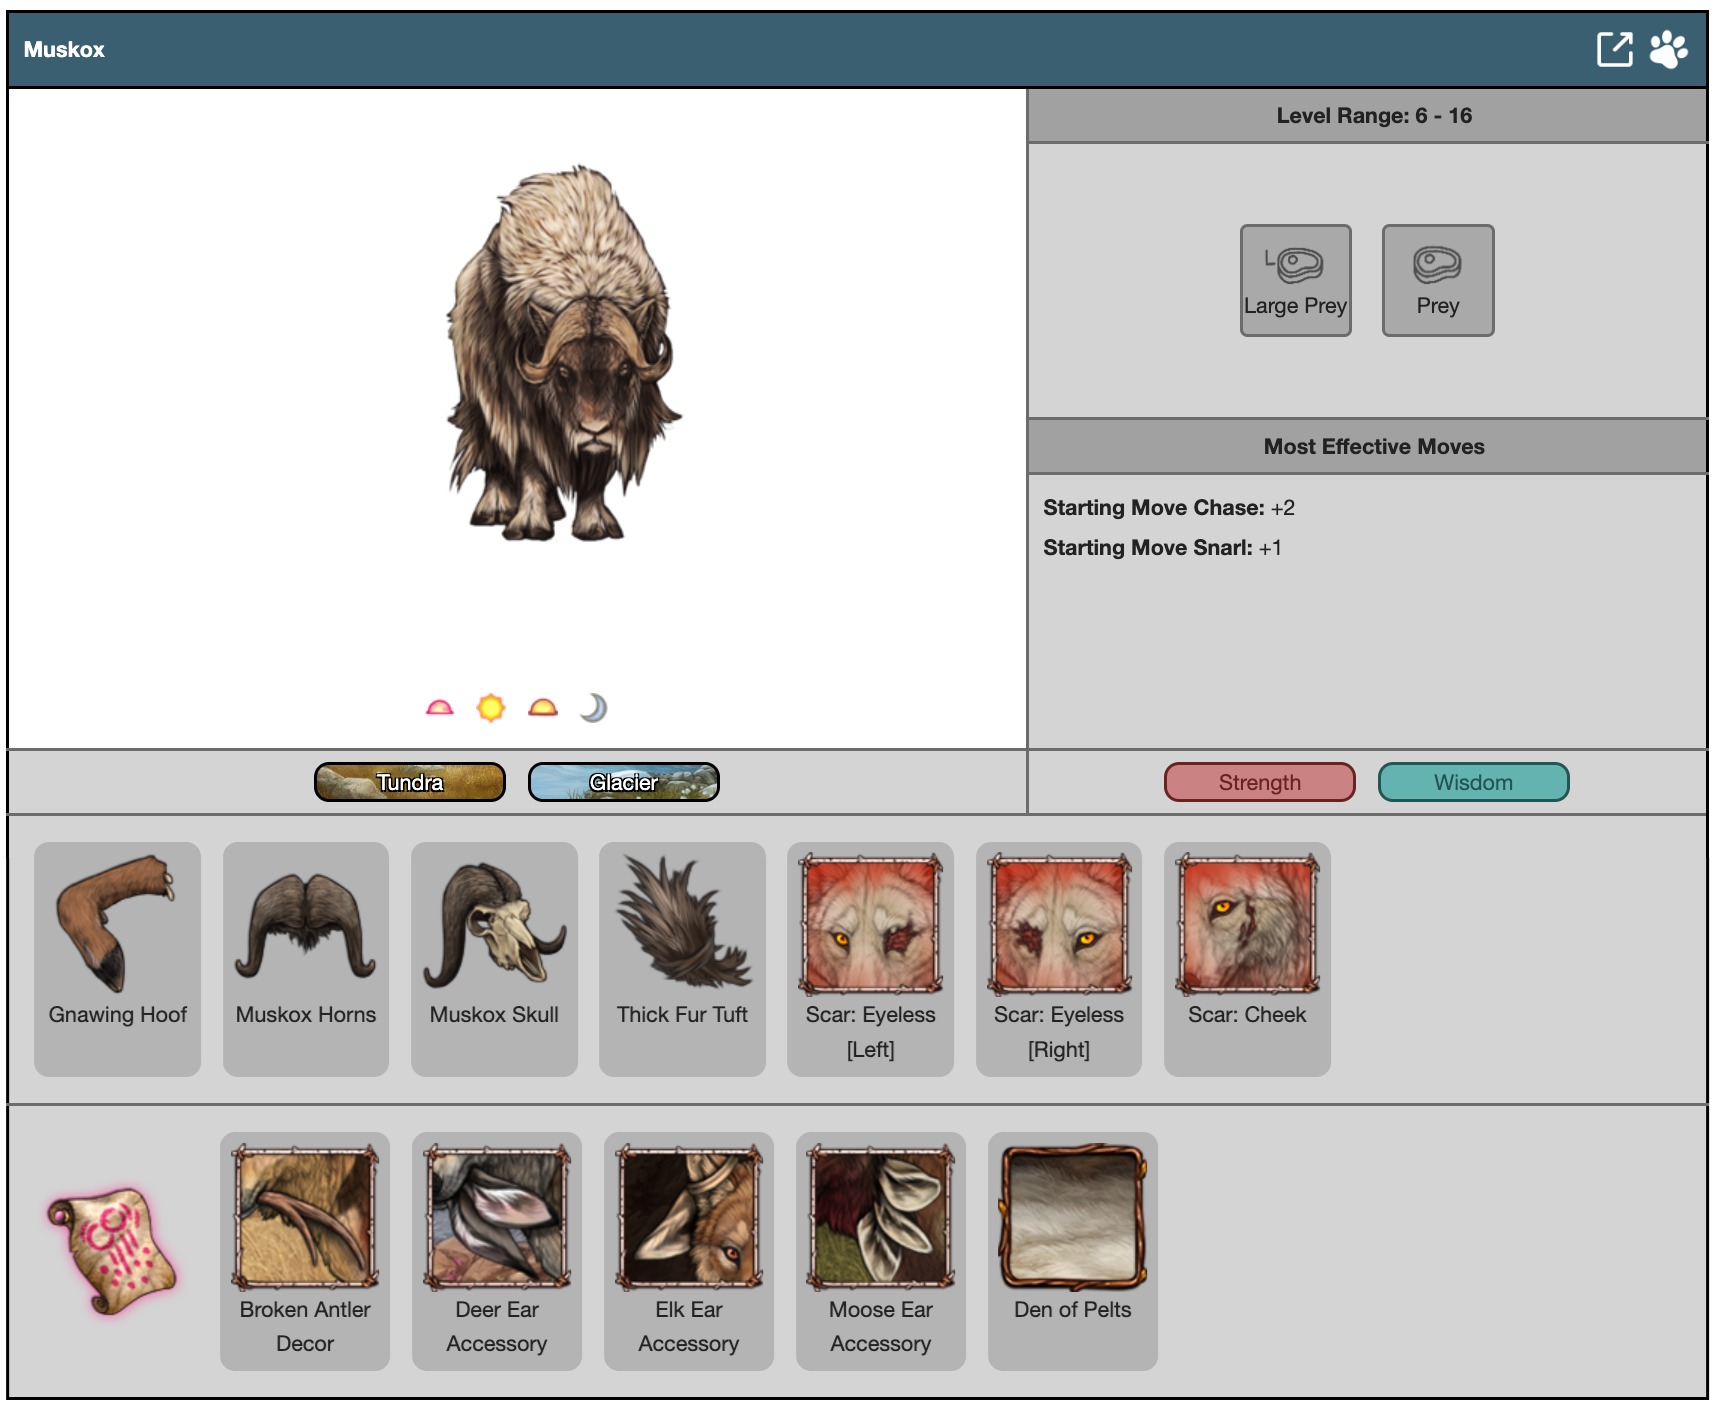Viewport: 1715px width, 1407px height.
Task: Open Scar: Eyeless [Left] thumbnail
Action: (x=870, y=925)
